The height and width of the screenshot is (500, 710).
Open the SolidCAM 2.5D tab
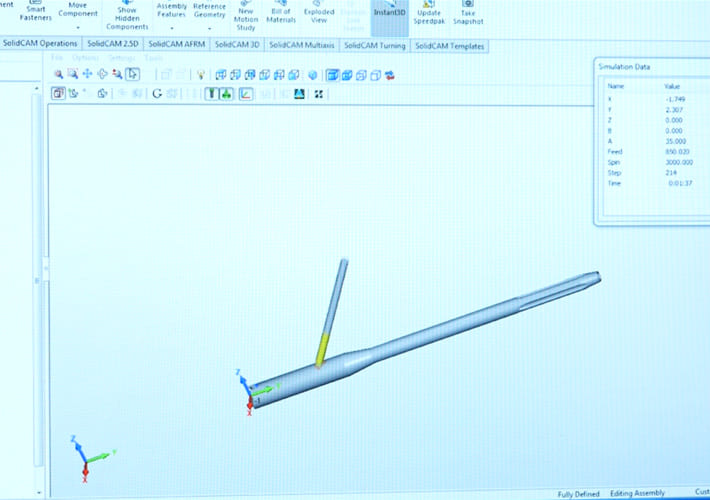113,43
